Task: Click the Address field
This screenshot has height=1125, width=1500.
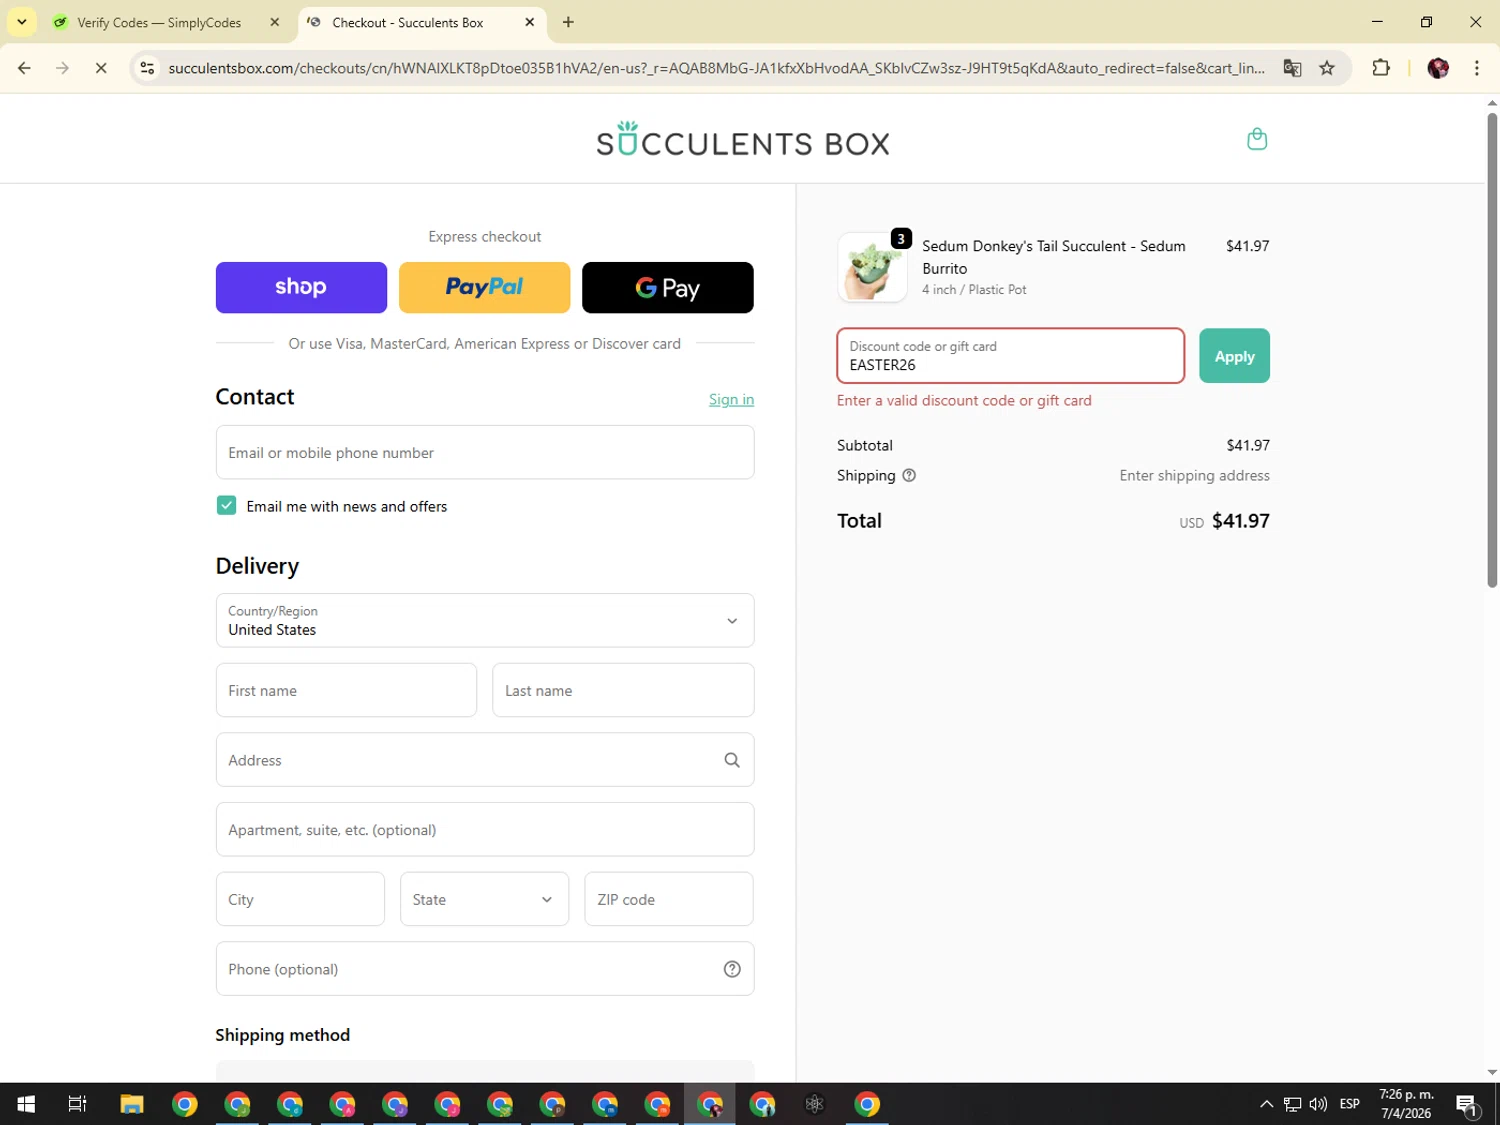Action: [485, 760]
